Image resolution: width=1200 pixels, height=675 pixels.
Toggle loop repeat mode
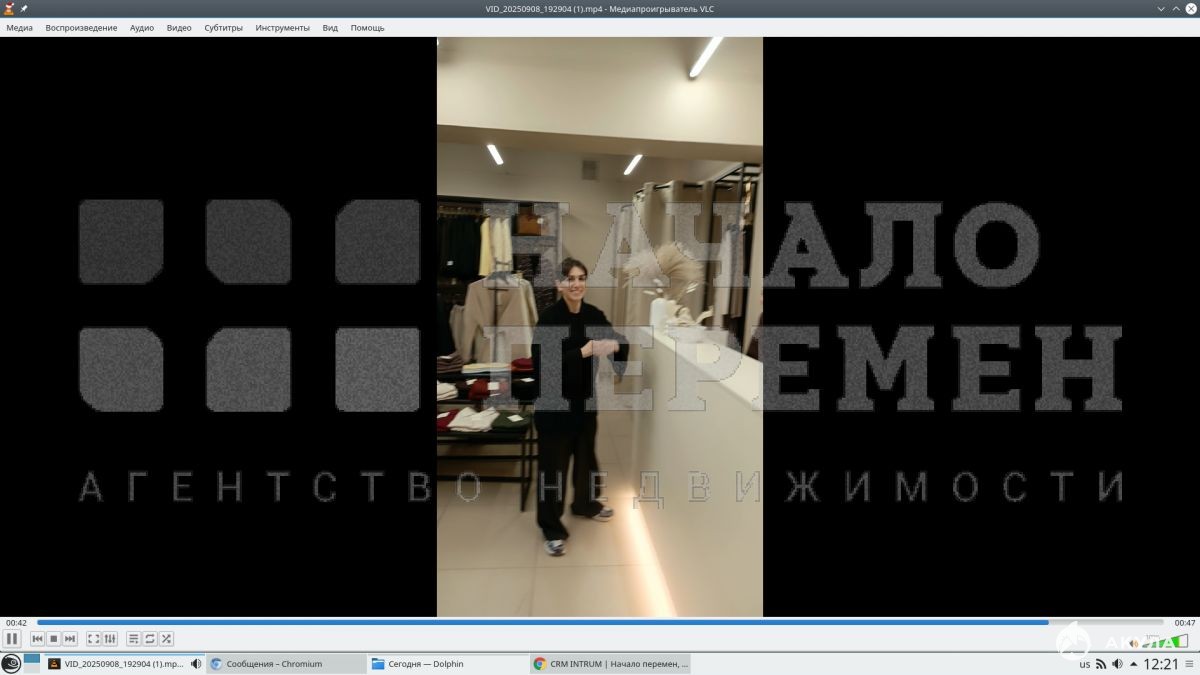tap(150, 639)
